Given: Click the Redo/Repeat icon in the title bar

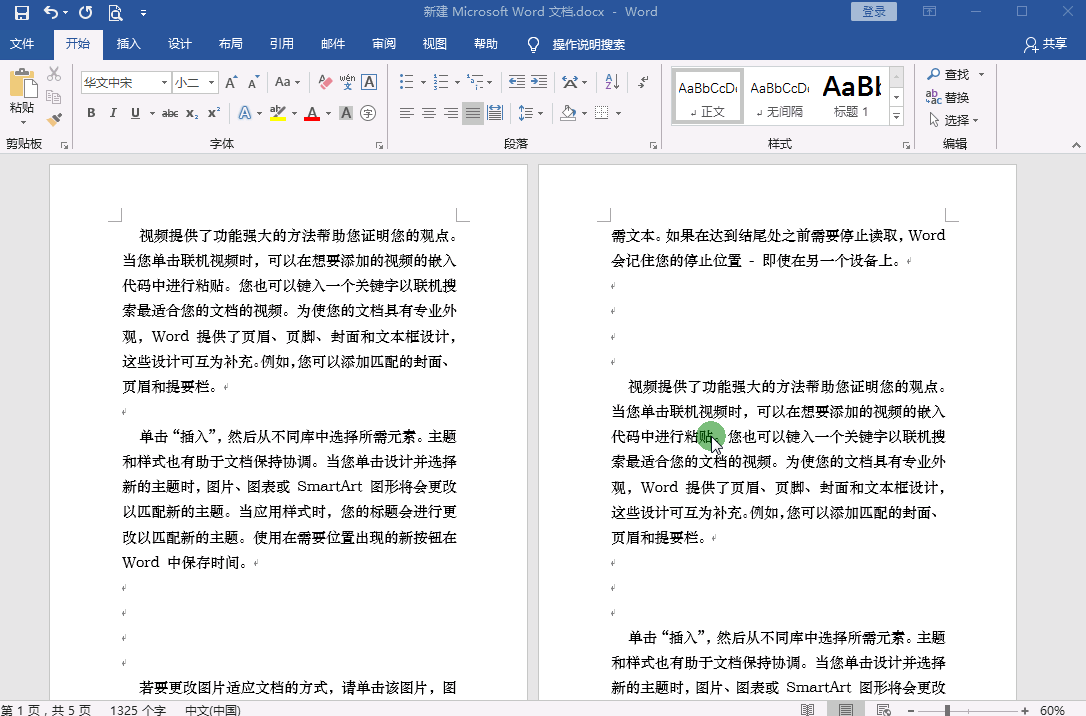Looking at the screenshot, I should point(86,12).
